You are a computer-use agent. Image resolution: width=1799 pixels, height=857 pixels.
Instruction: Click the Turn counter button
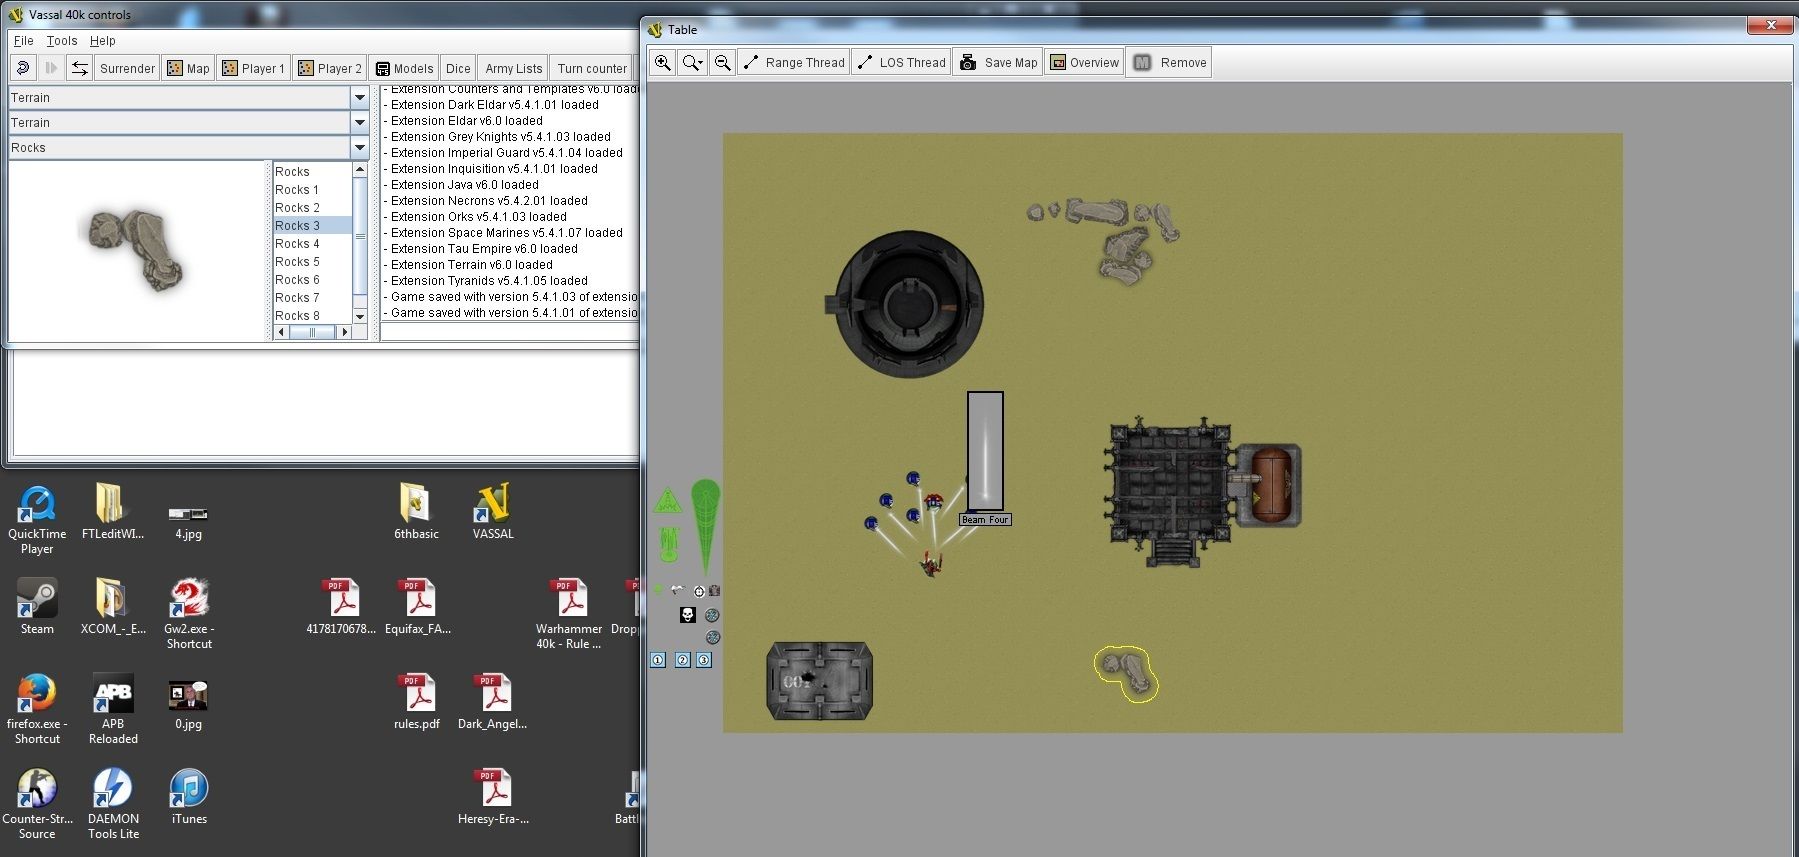point(592,68)
